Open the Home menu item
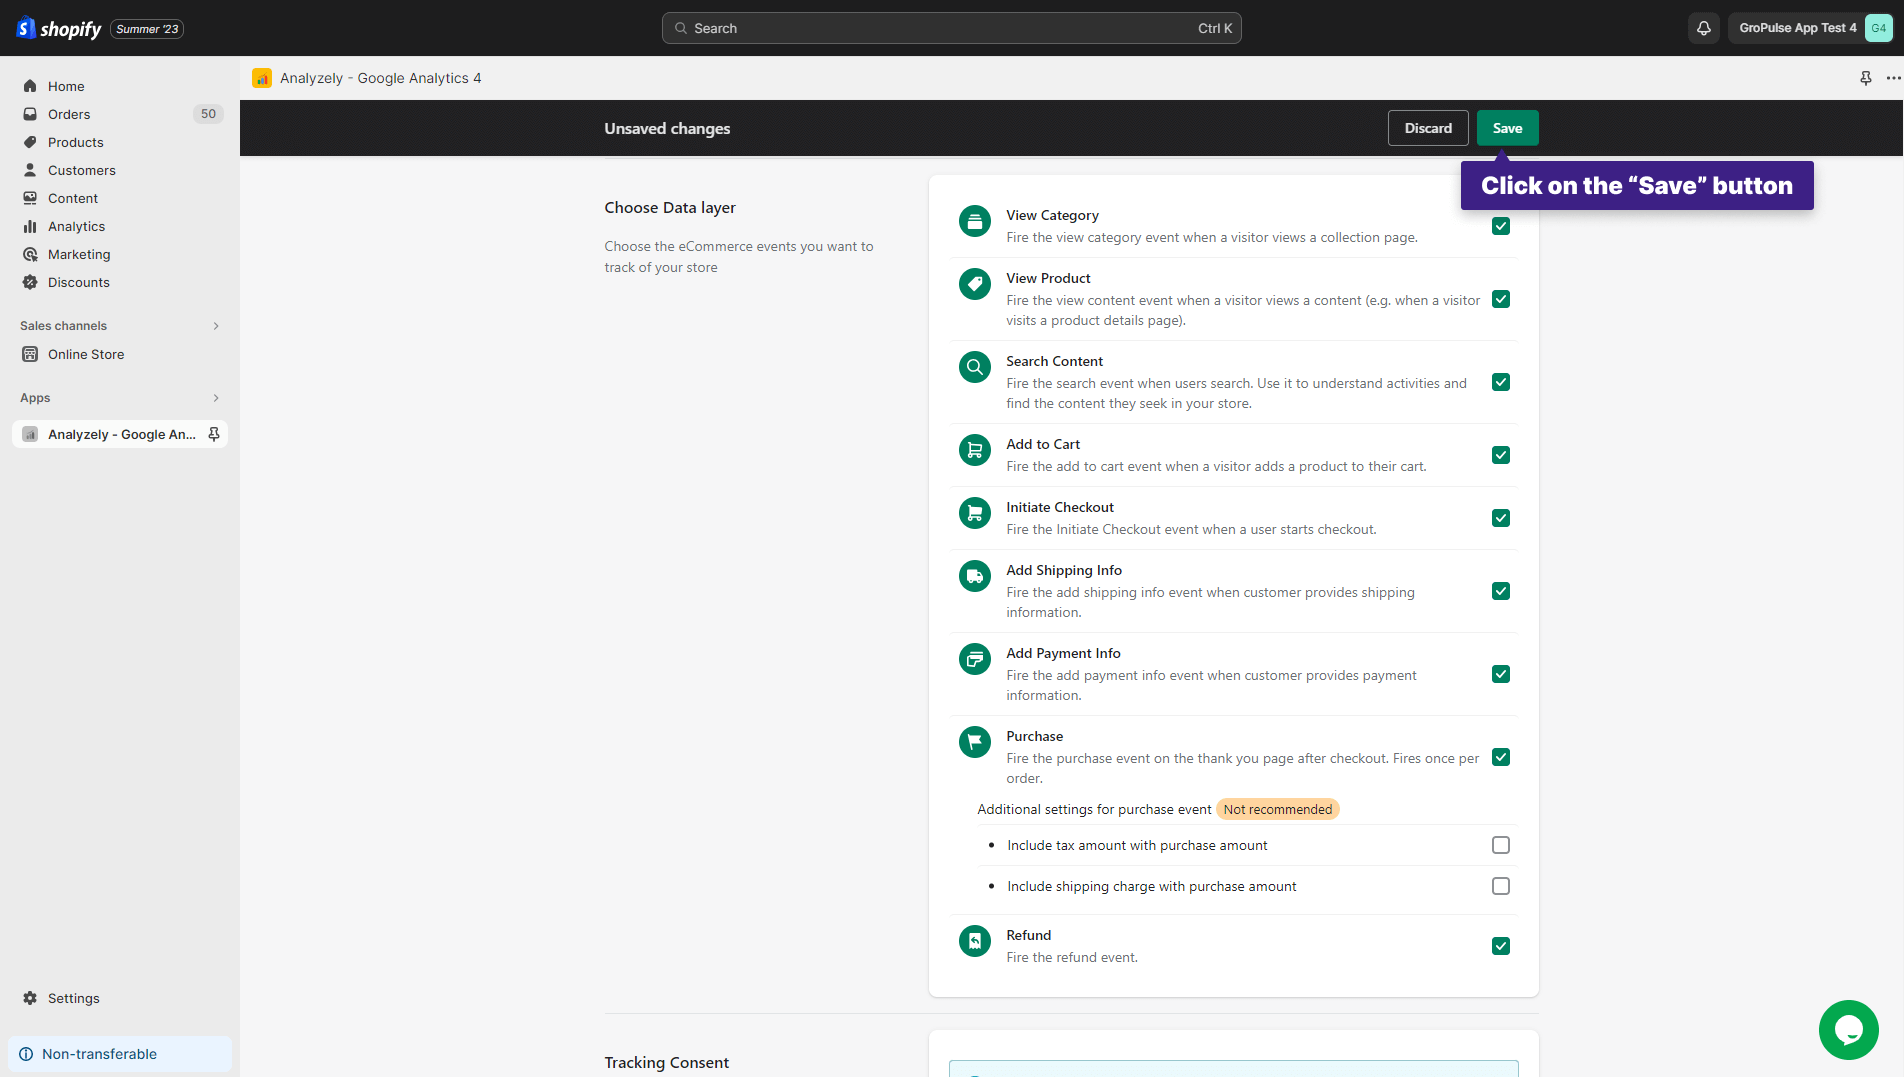Image resolution: width=1904 pixels, height=1077 pixels. [120, 86]
